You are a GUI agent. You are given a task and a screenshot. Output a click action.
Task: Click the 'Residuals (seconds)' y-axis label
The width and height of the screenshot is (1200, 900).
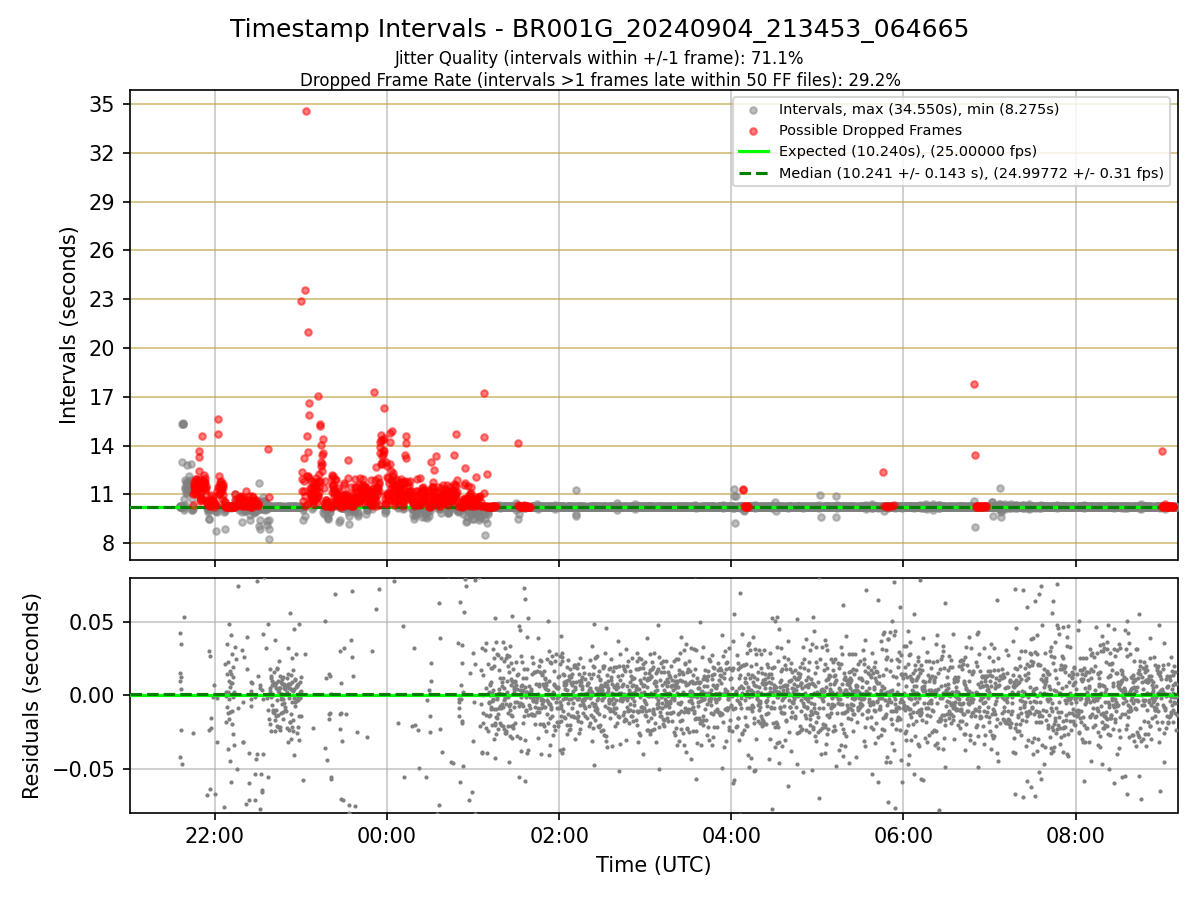tap(31, 696)
